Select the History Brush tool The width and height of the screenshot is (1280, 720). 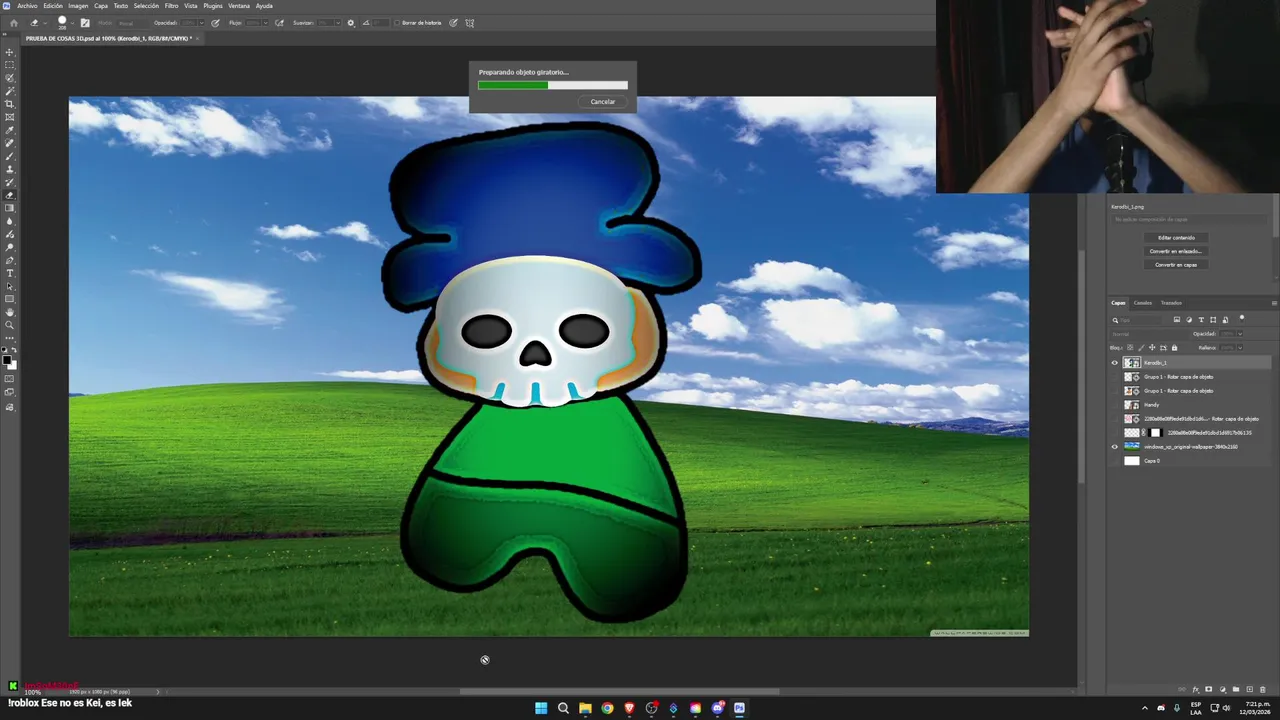tap(10, 182)
